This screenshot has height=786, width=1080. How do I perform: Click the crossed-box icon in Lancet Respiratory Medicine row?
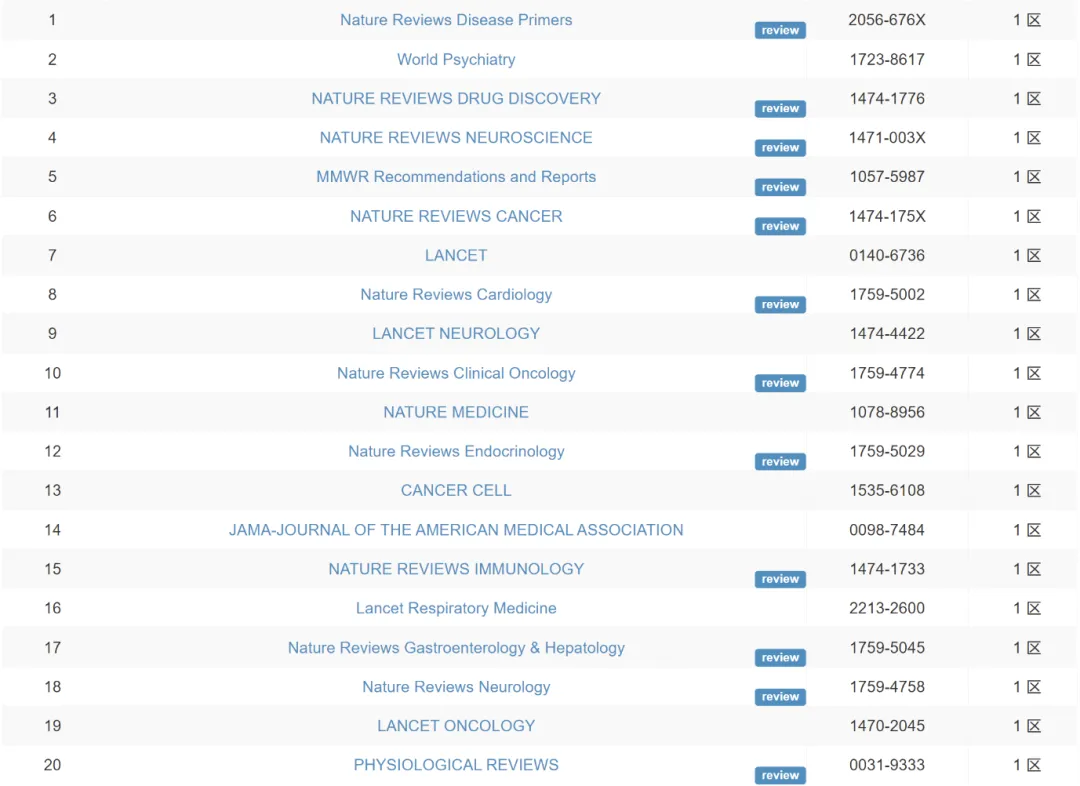[x=1034, y=608]
